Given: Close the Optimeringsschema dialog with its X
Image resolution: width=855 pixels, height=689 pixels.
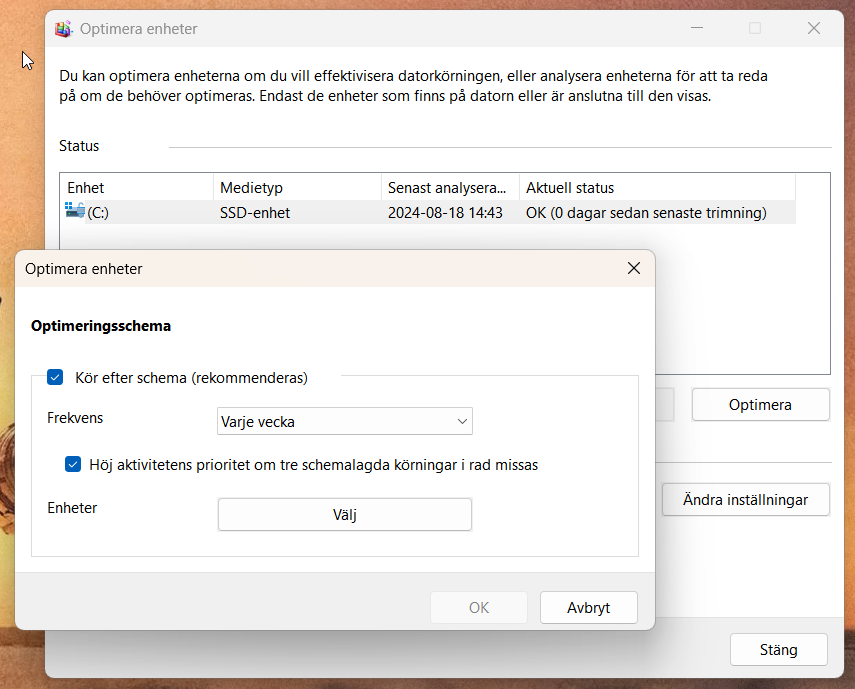Looking at the screenshot, I should click(633, 268).
